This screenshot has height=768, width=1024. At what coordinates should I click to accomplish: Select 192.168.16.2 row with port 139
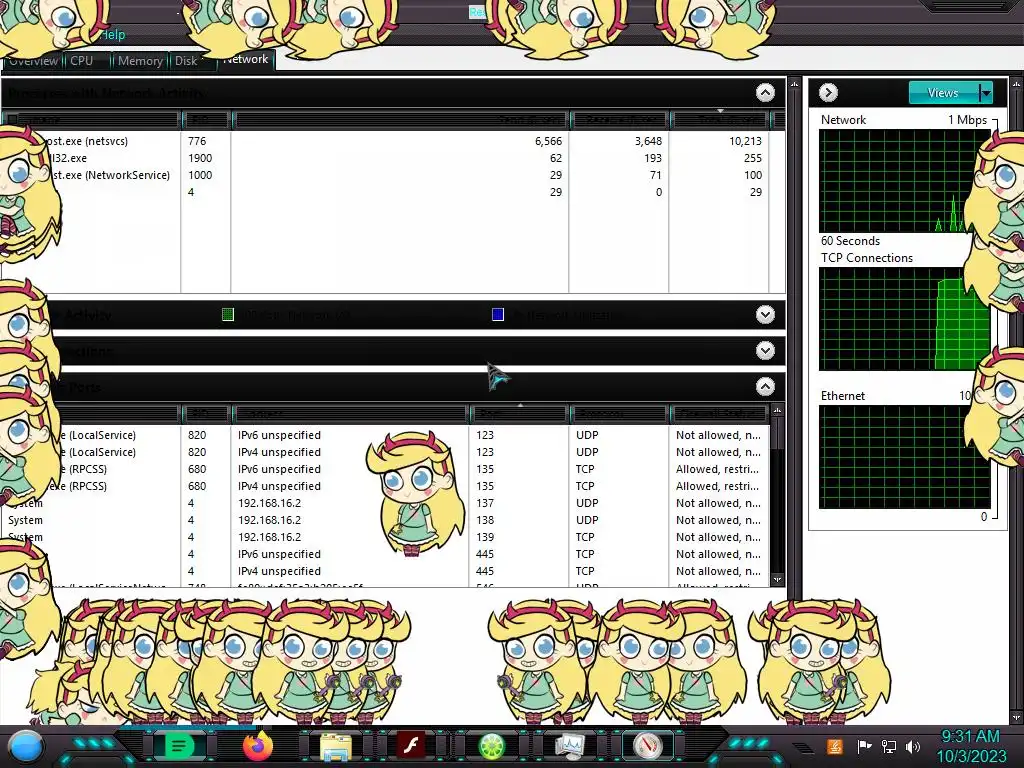(385, 537)
